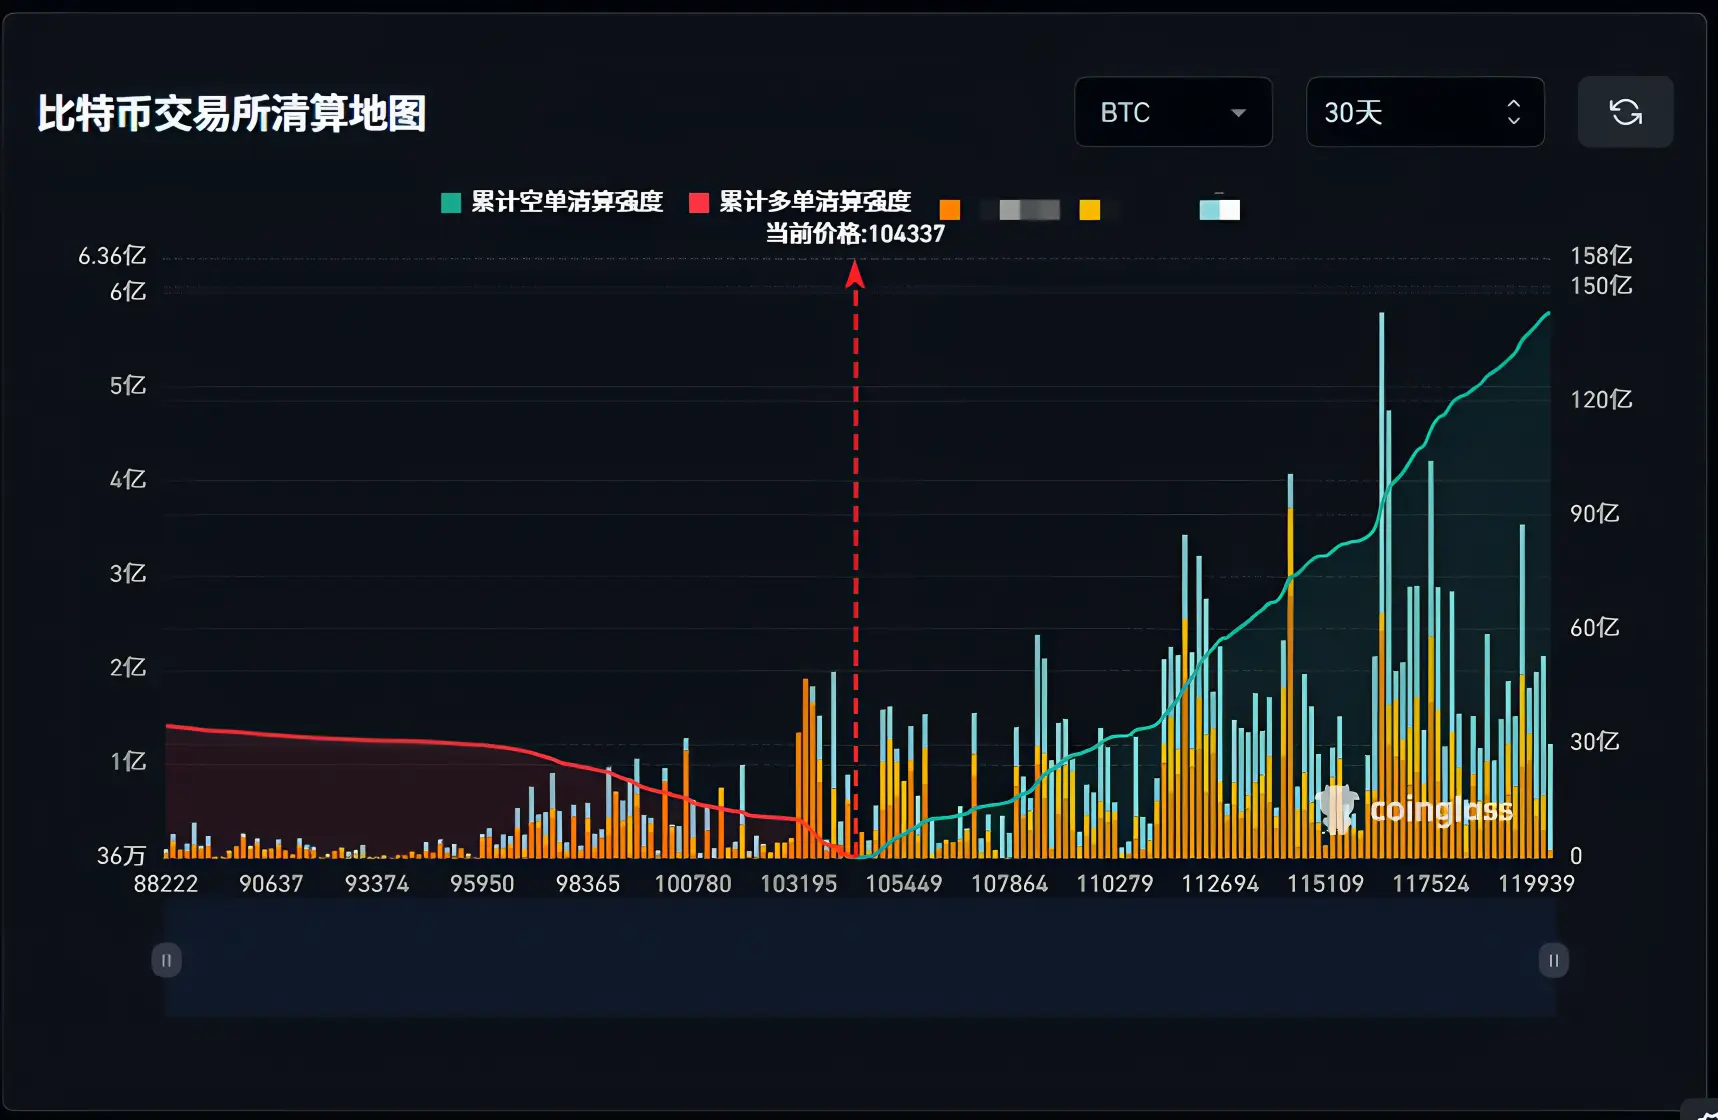Click the x-axis label 105449
The height and width of the screenshot is (1120, 1718).
[x=904, y=884]
